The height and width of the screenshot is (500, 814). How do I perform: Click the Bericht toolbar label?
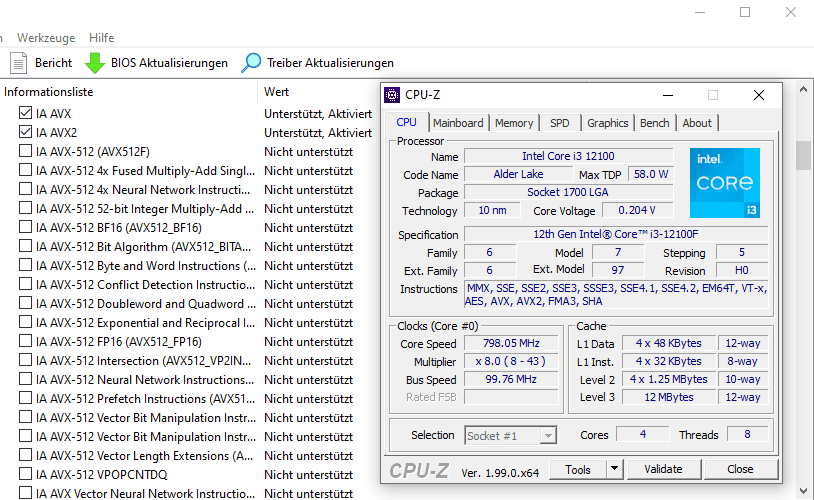tap(53, 63)
